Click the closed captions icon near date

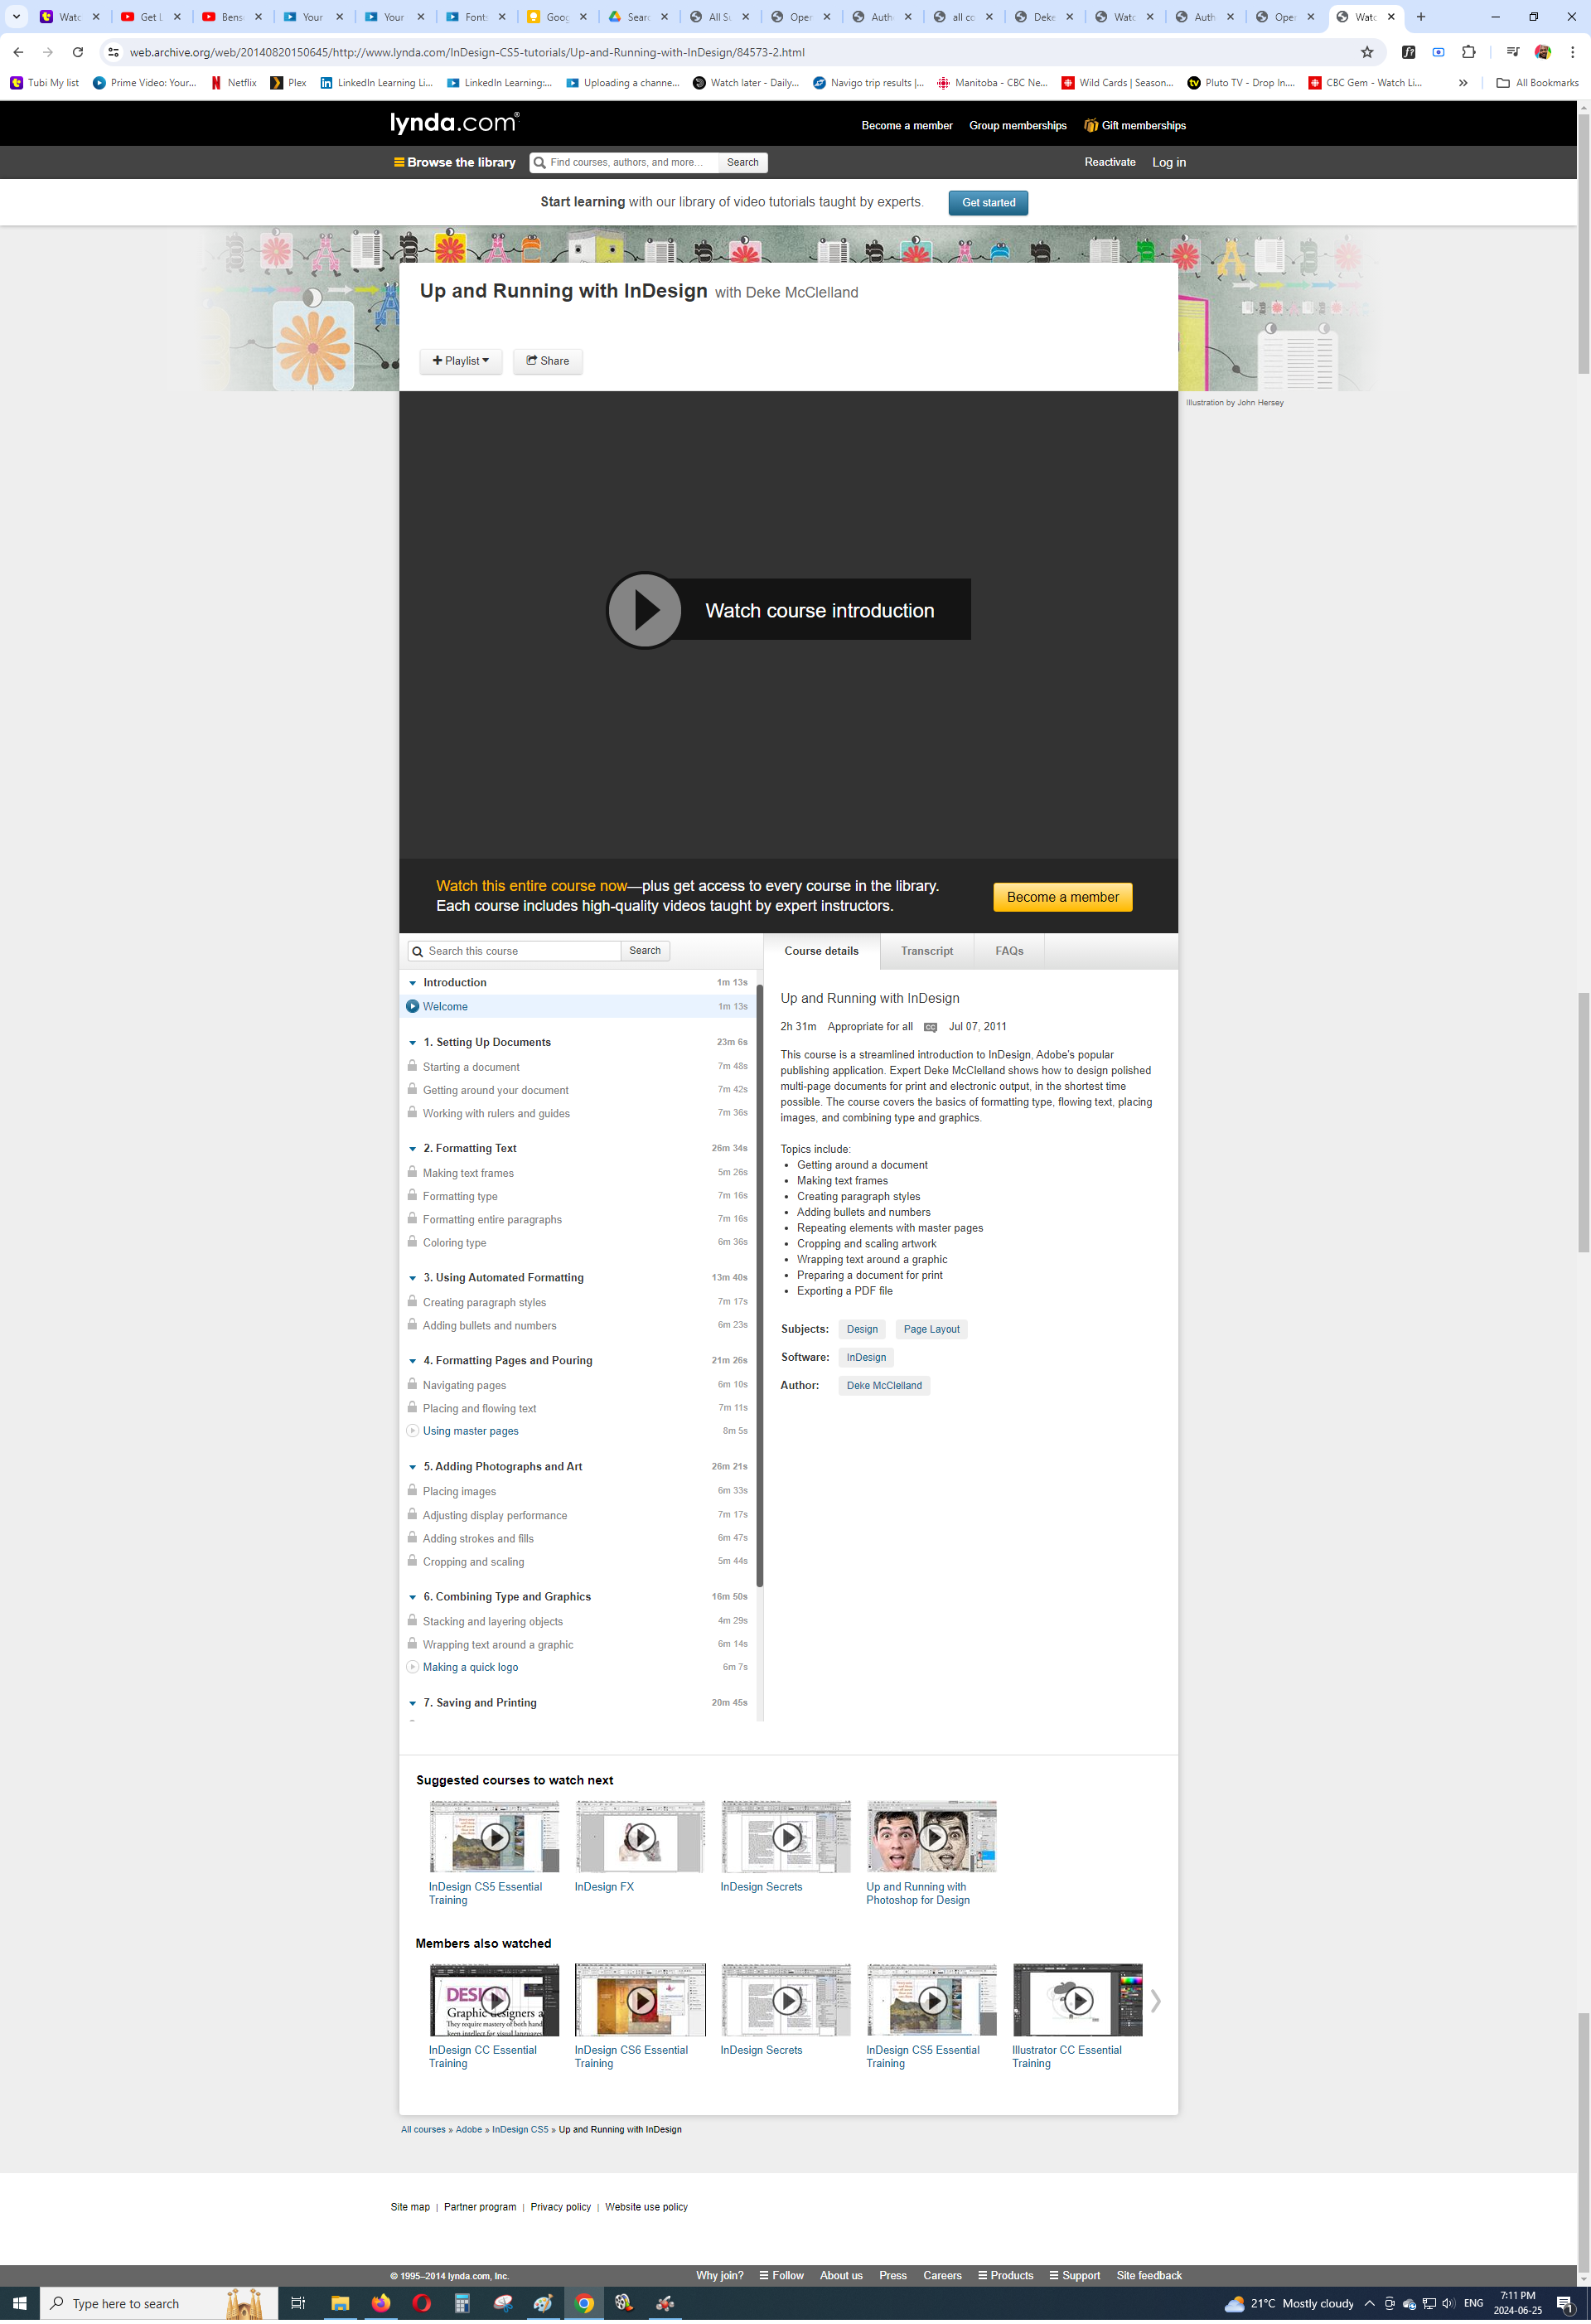(x=930, y=1027)
